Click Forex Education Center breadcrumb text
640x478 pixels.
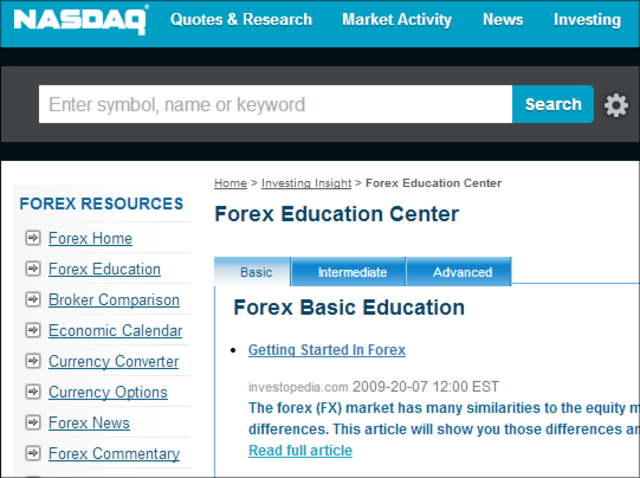(433, 183)
